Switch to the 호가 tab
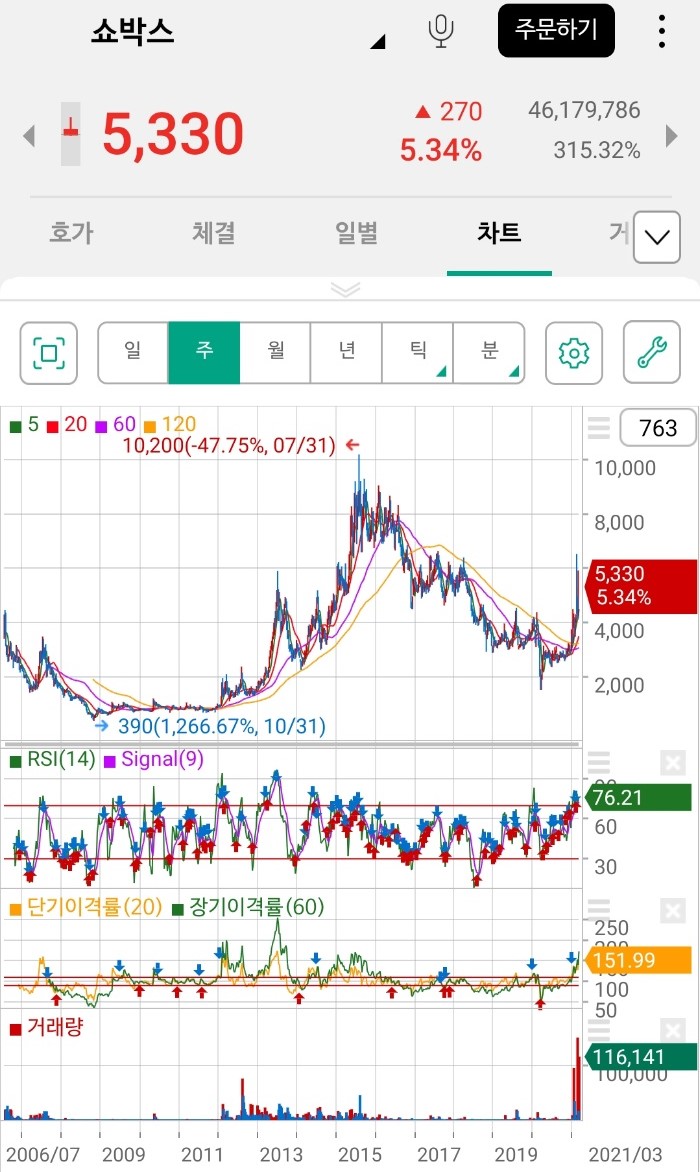700x1172 pixels. tap(72, 232)
